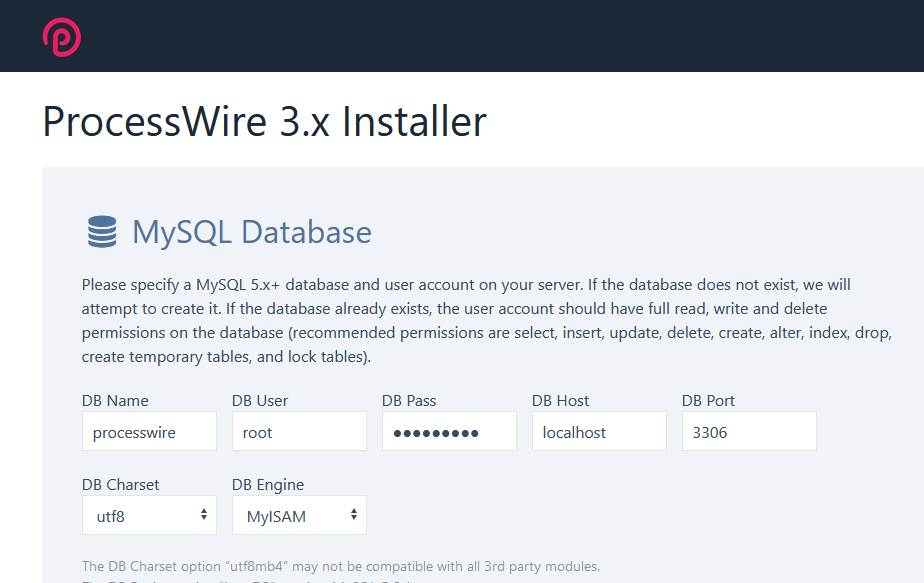Click the "DB Name" label
Image resolution: width=924 pixels, height=583 pixels.
115,401
